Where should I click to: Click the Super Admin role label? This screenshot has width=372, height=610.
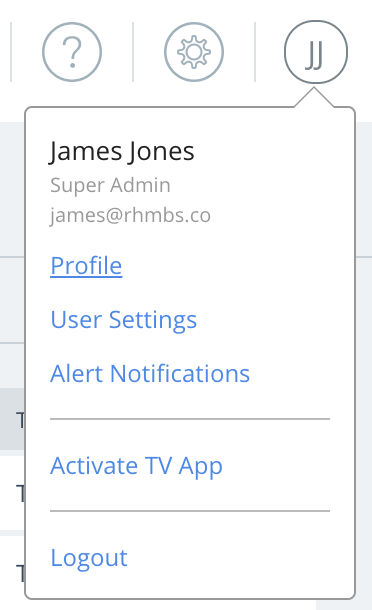[x=110, y=185]
